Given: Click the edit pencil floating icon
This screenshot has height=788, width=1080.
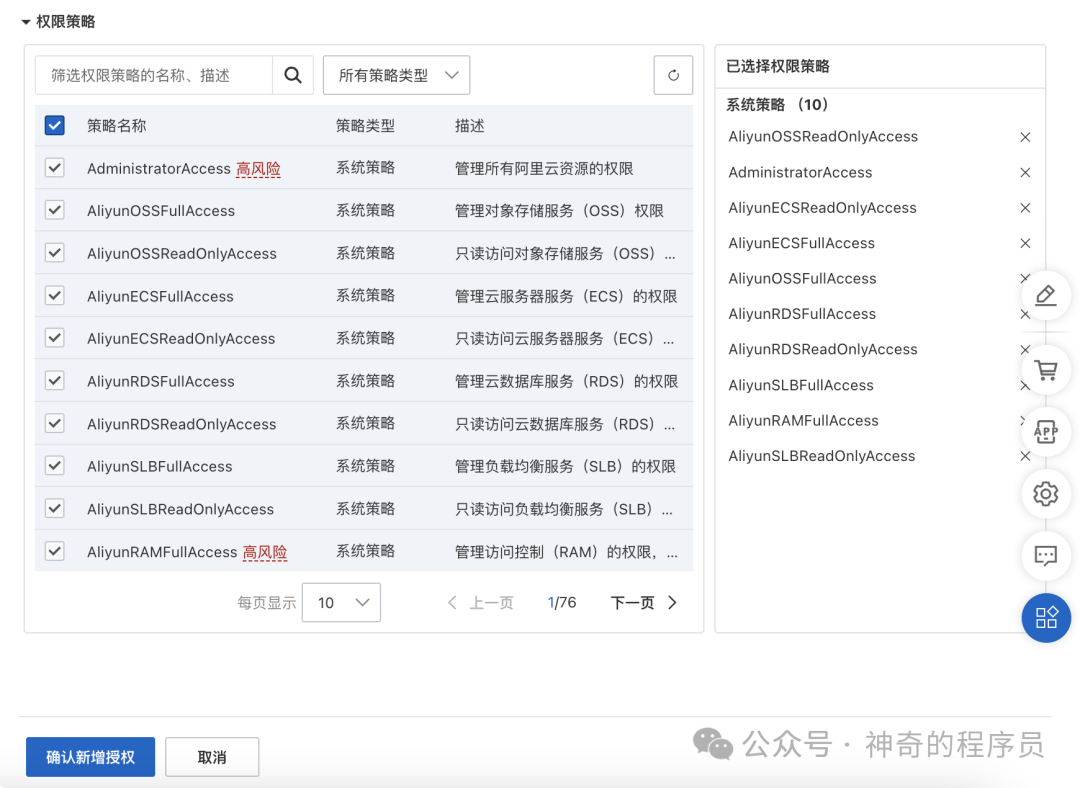Looking at the screenshot, I should coord(1046,295).
